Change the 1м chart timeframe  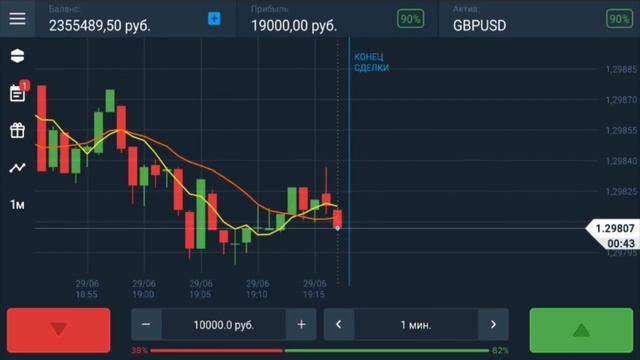pyautogui.click(x=17, y=204)
